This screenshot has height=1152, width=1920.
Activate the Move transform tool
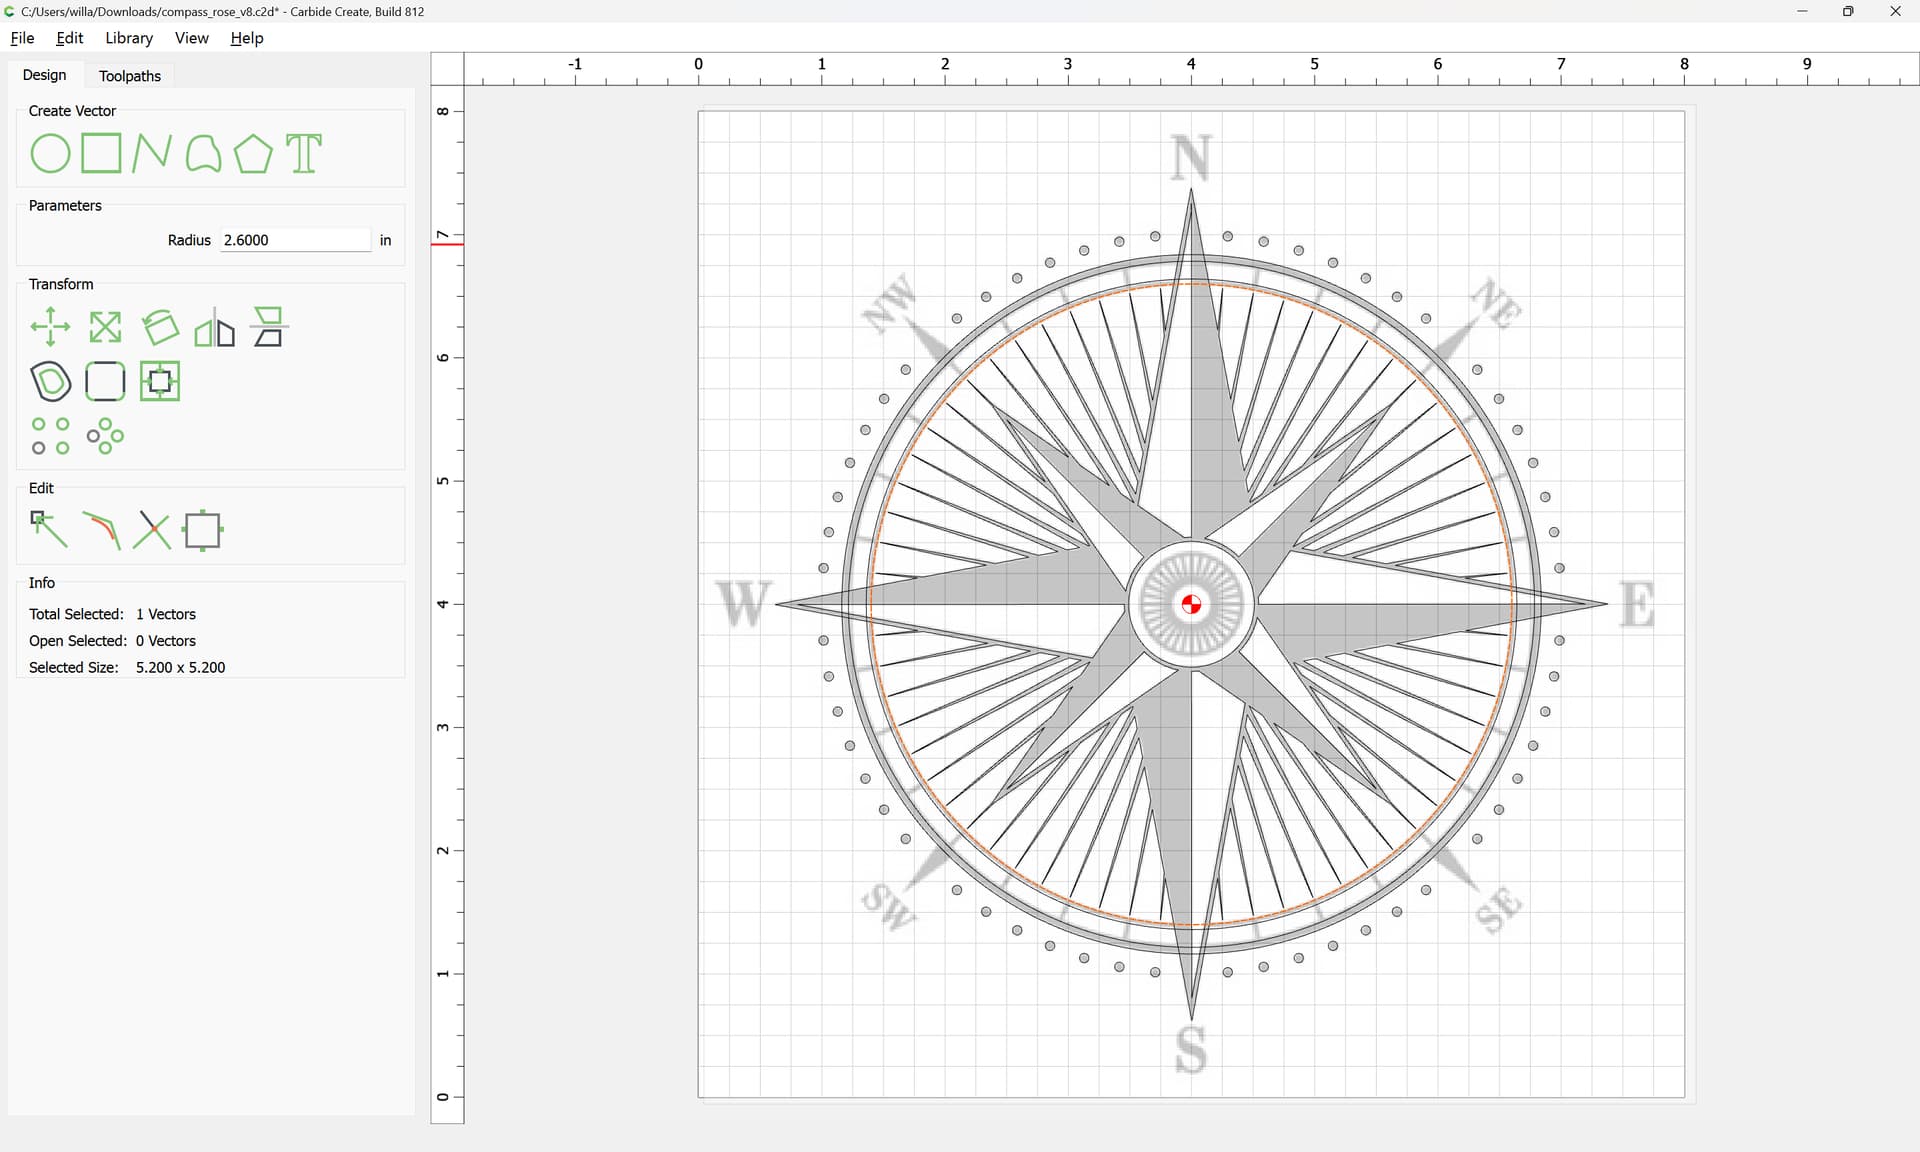click(50, 327)
